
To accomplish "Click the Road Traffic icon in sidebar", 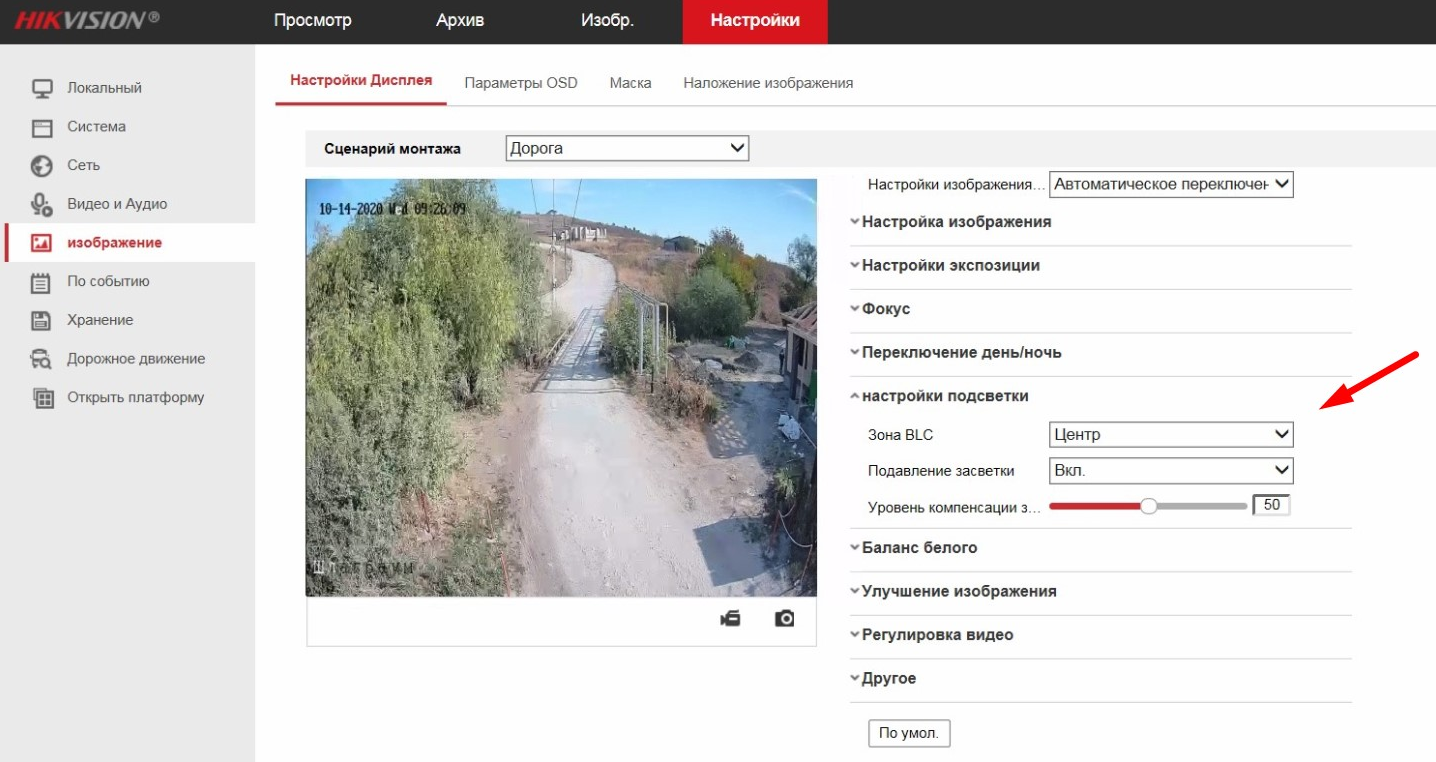I will [42, 360].
